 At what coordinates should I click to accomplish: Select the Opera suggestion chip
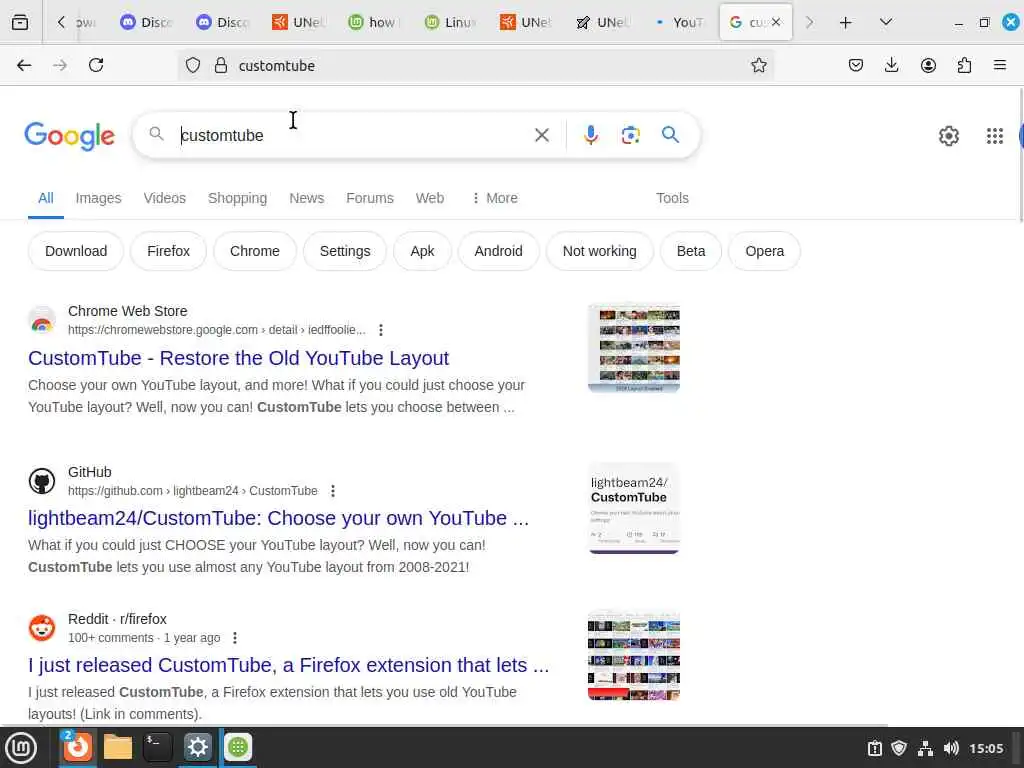point(764,251)
